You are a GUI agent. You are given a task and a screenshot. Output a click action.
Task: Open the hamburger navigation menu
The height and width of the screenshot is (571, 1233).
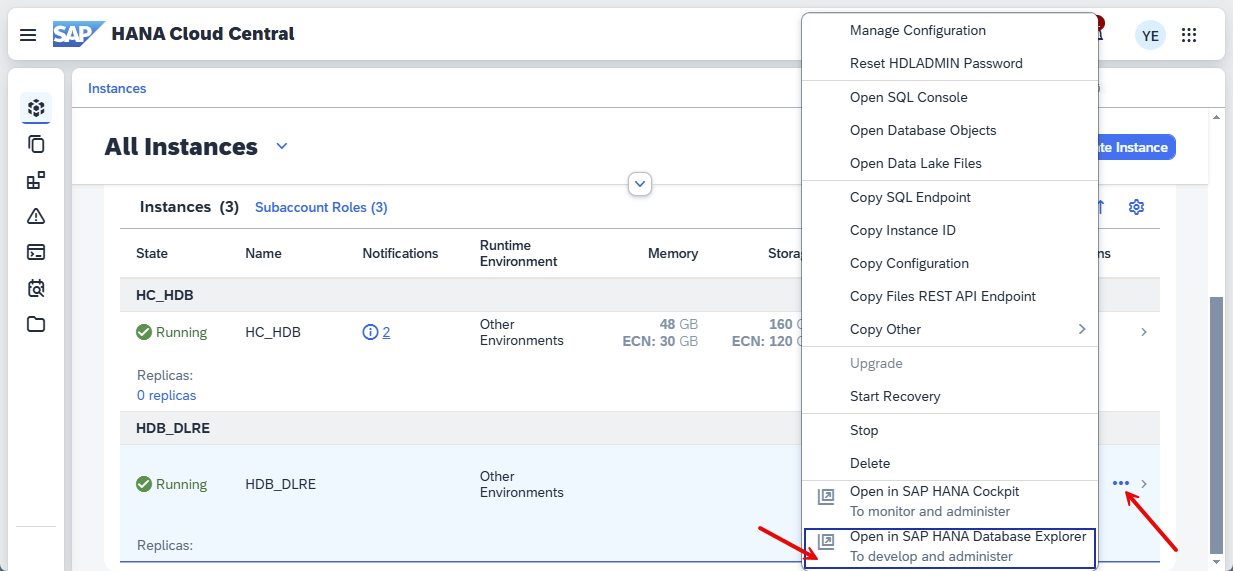point(28,35)
